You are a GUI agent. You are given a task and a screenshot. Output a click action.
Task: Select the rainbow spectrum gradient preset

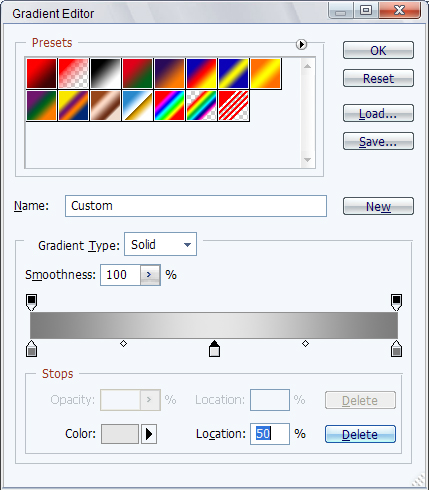click(170, 106)
